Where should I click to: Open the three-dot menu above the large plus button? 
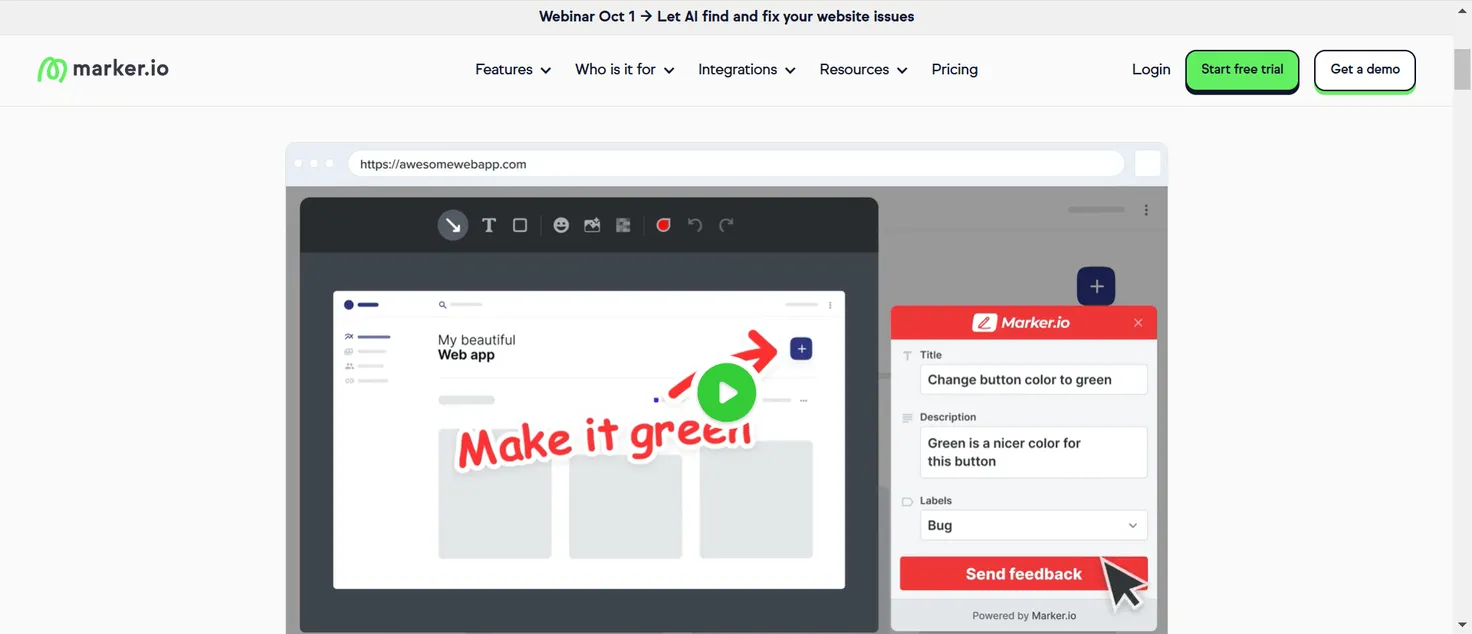coord(1146,210)
